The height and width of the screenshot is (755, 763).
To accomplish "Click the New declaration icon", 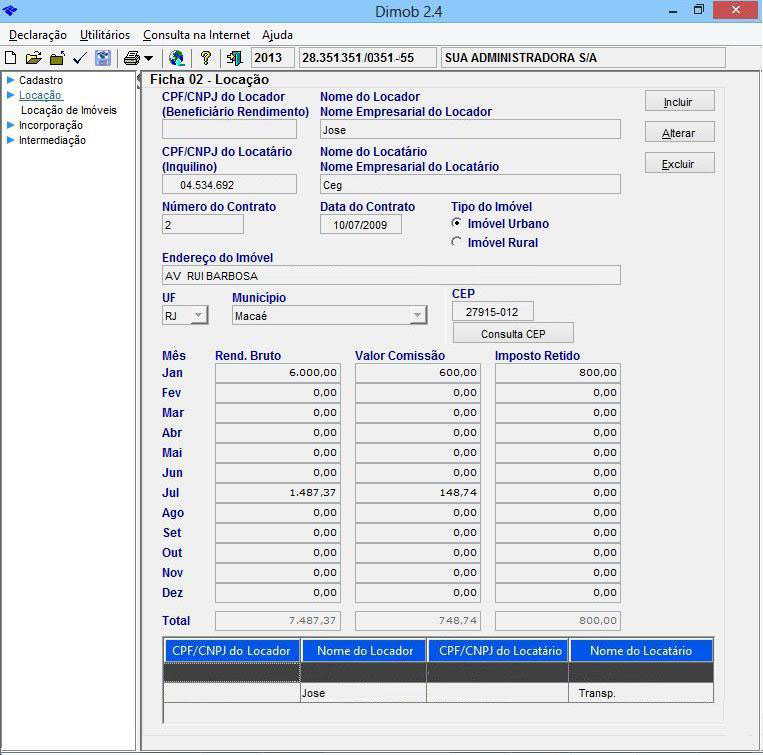I will coord(11,58).
